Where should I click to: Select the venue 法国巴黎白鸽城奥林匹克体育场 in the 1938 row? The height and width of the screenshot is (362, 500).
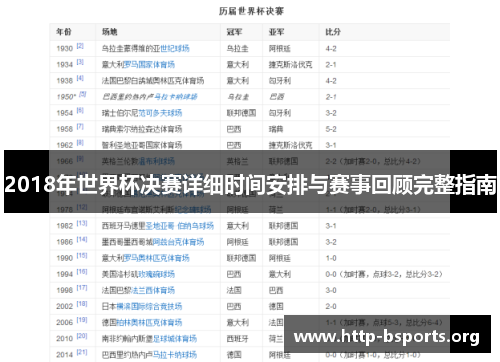point(153,81)
